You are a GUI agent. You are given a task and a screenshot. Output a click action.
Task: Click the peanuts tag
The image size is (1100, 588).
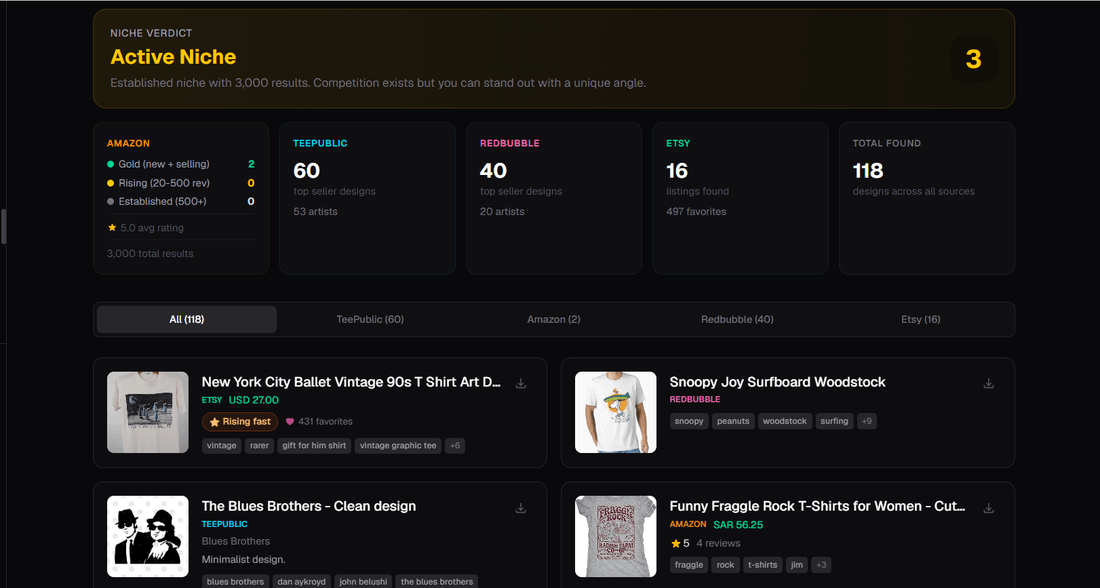(x=733, y=421)
